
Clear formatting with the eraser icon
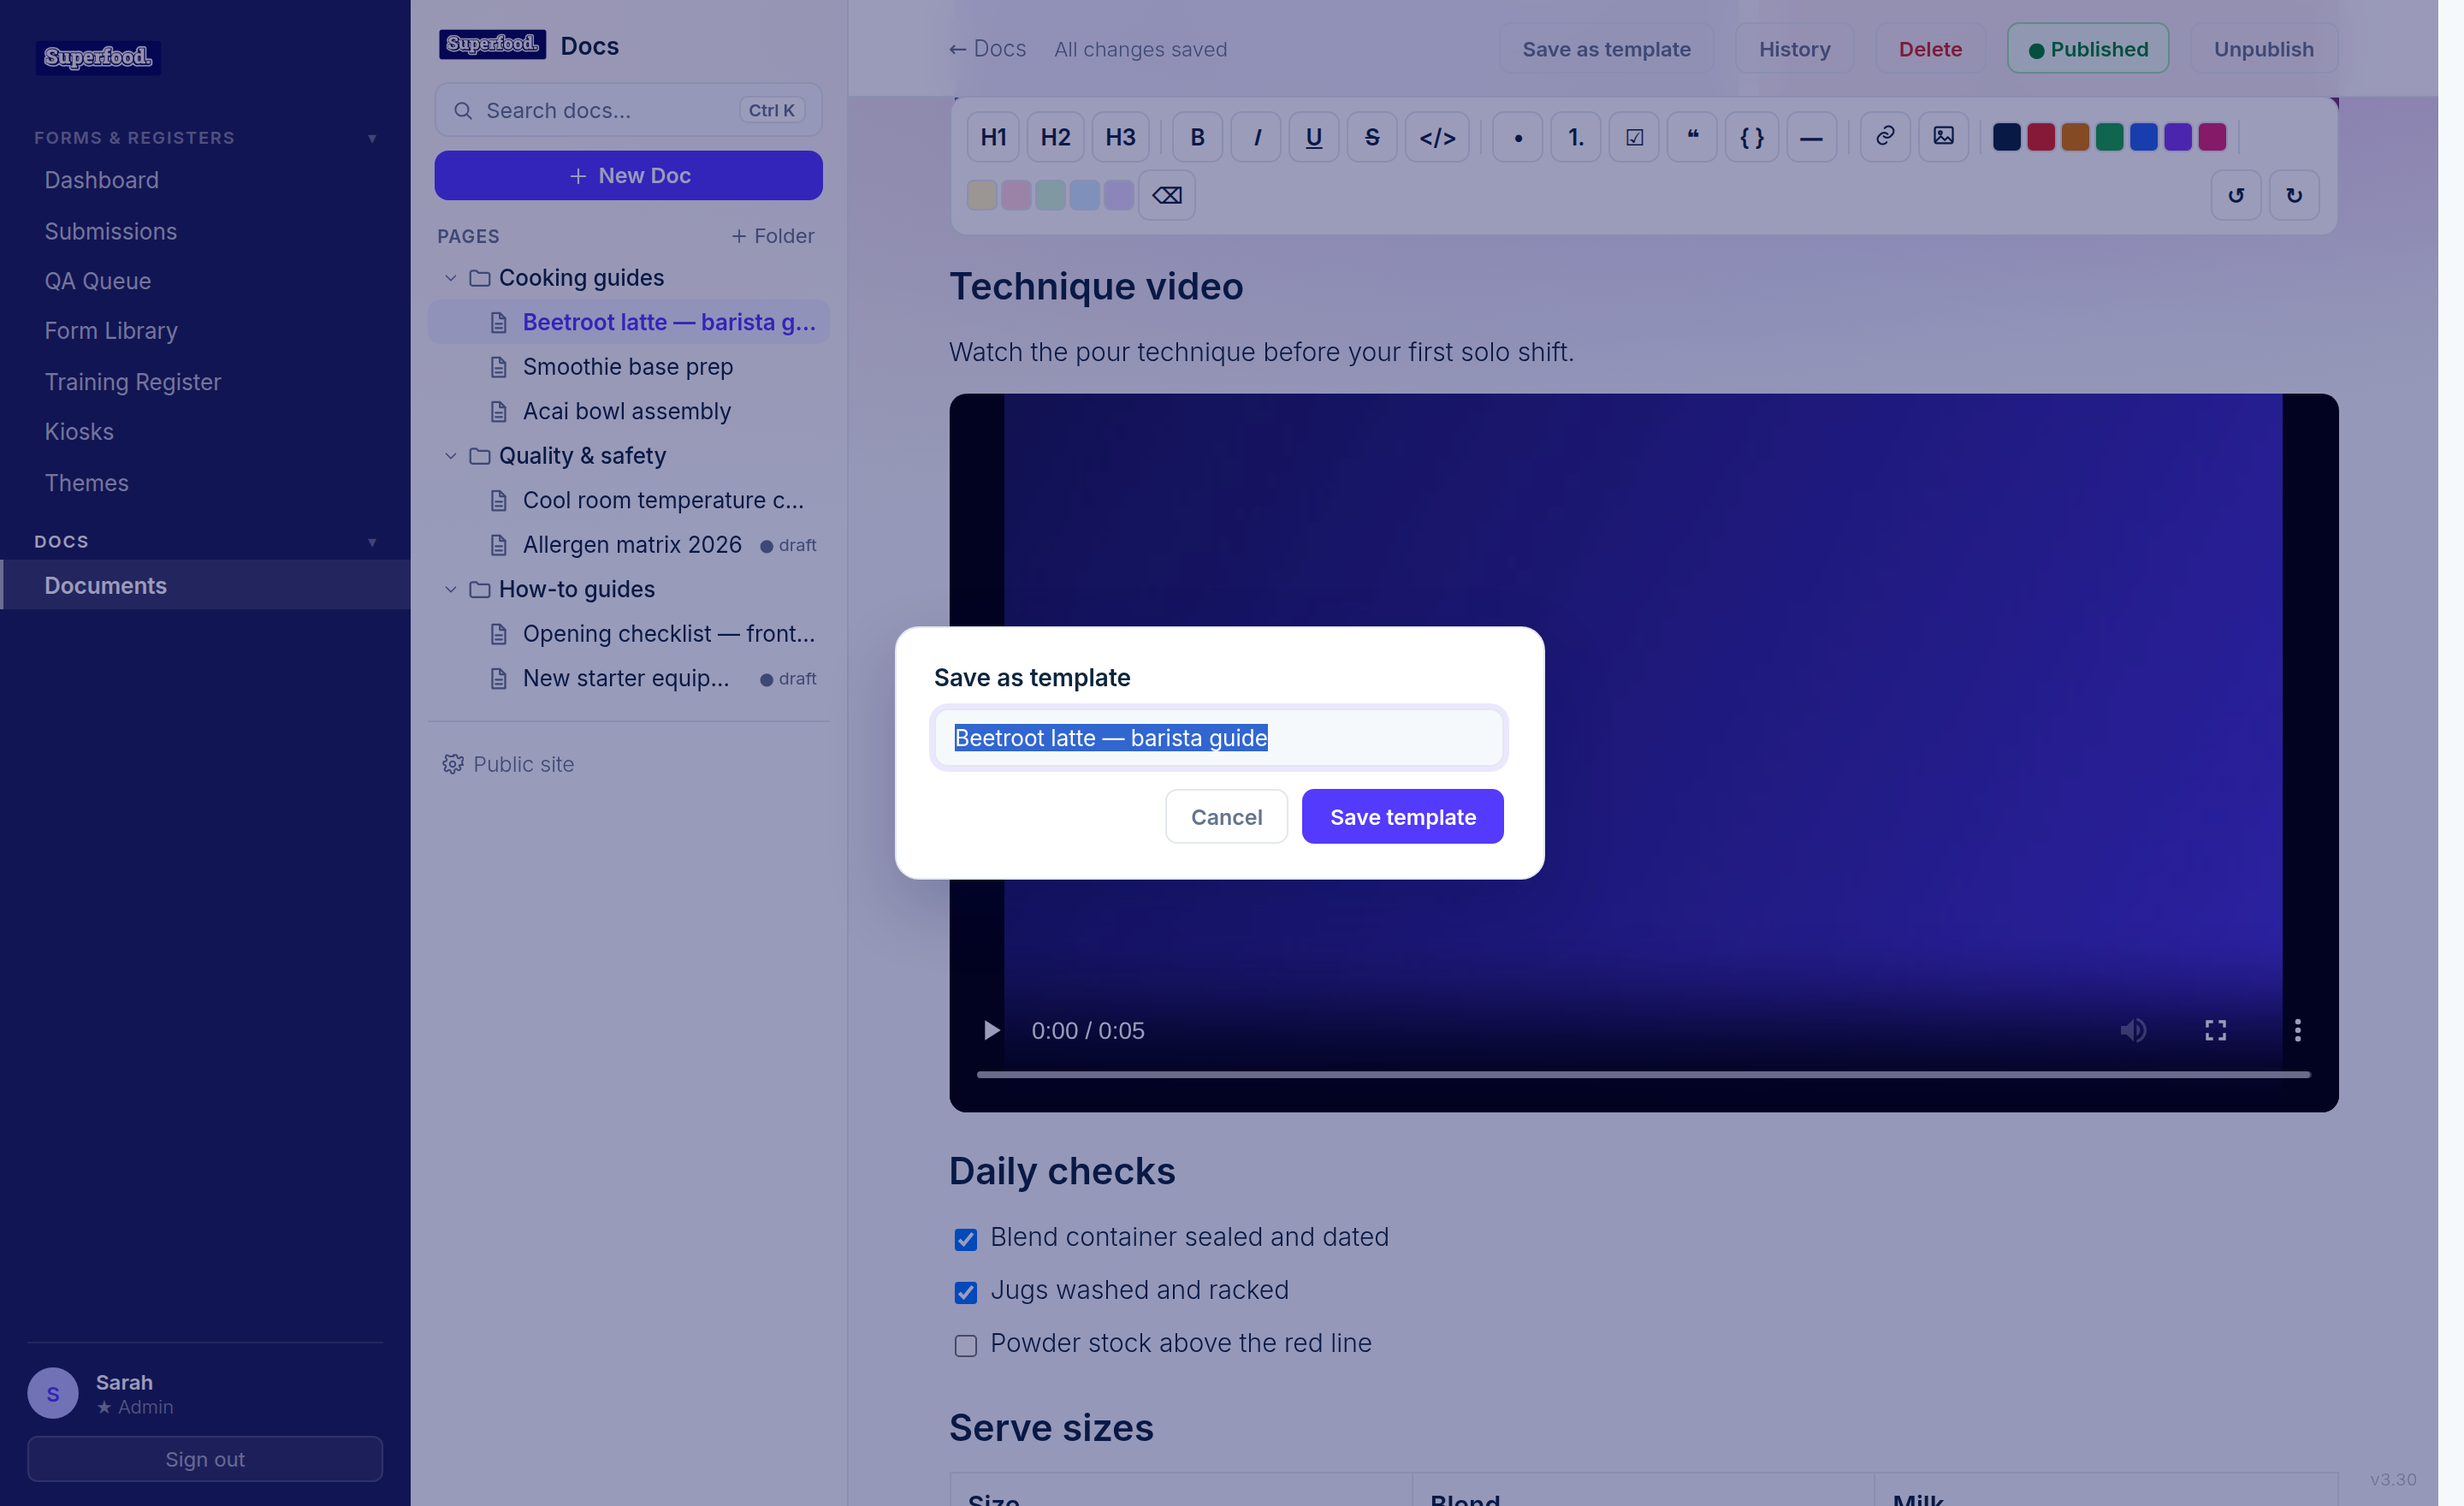[1167, 195]
